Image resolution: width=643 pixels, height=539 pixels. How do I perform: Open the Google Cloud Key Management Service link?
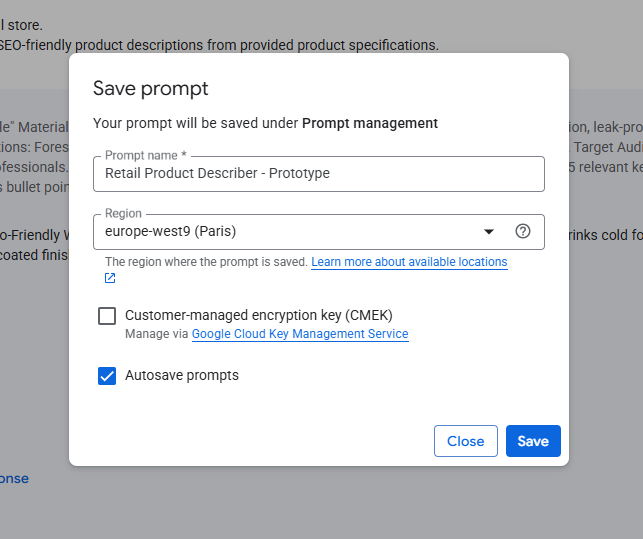(300, 334)
